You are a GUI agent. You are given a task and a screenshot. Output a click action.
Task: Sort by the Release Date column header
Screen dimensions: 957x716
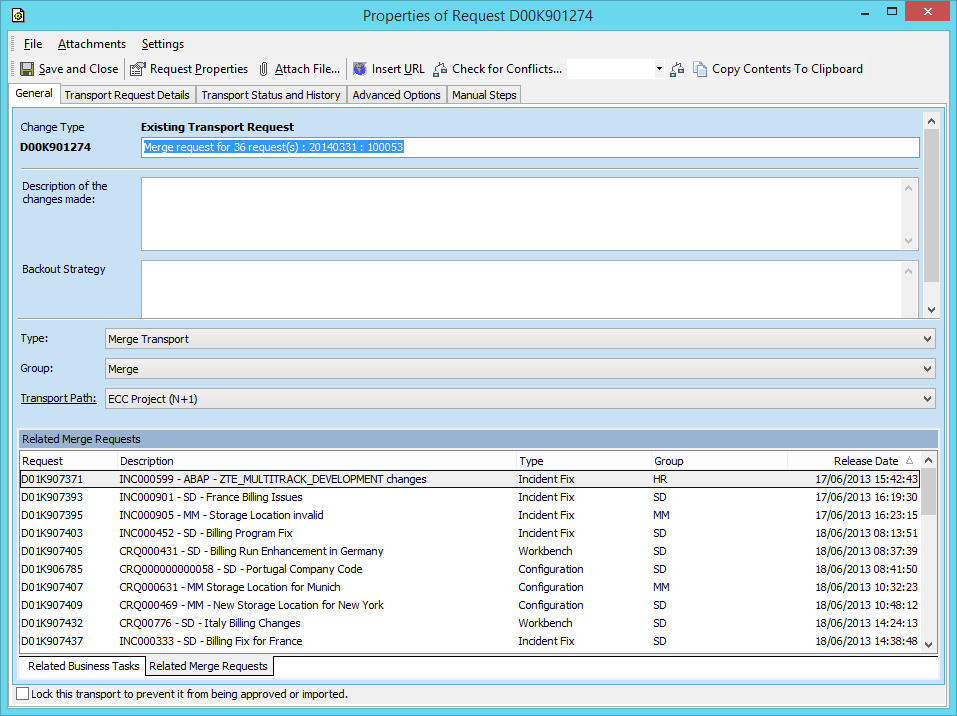[x=865, y=461]
